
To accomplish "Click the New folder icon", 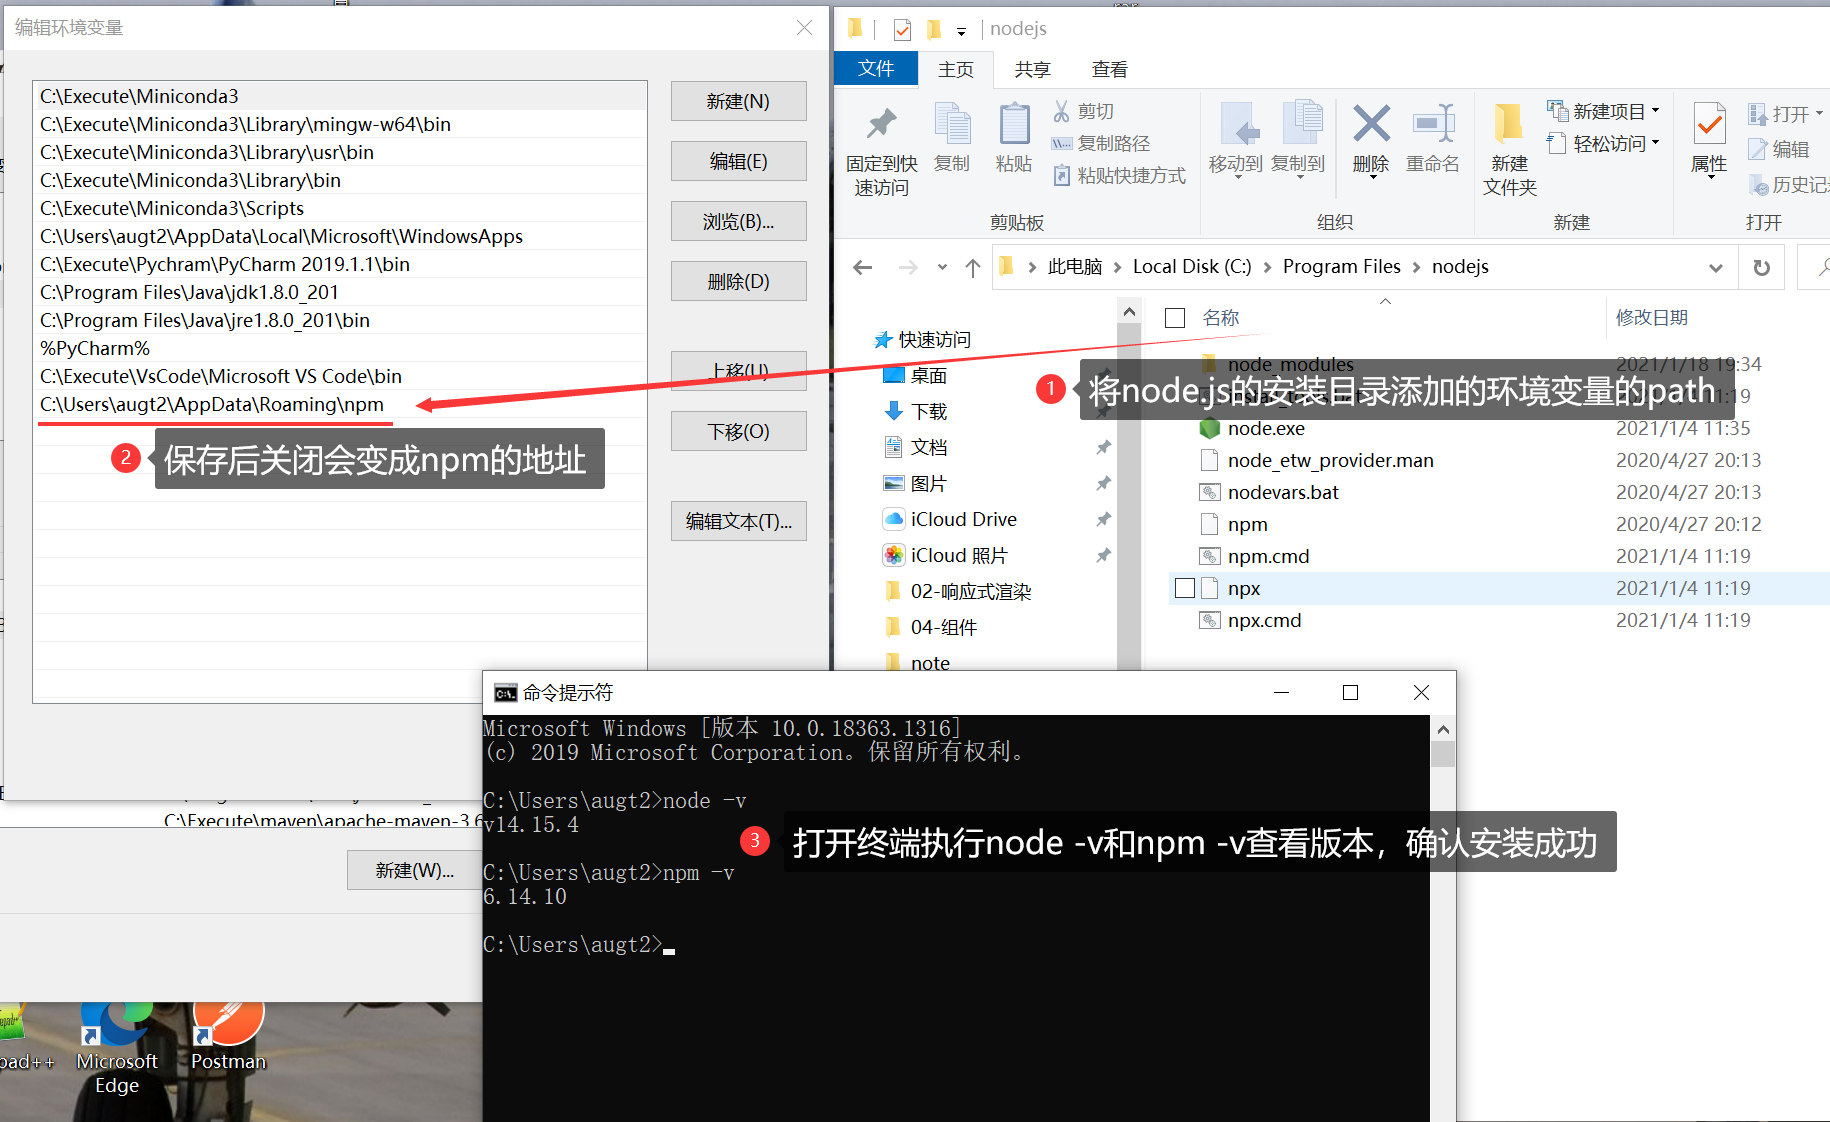I will pyautogui.click(x=1508, y=124).
